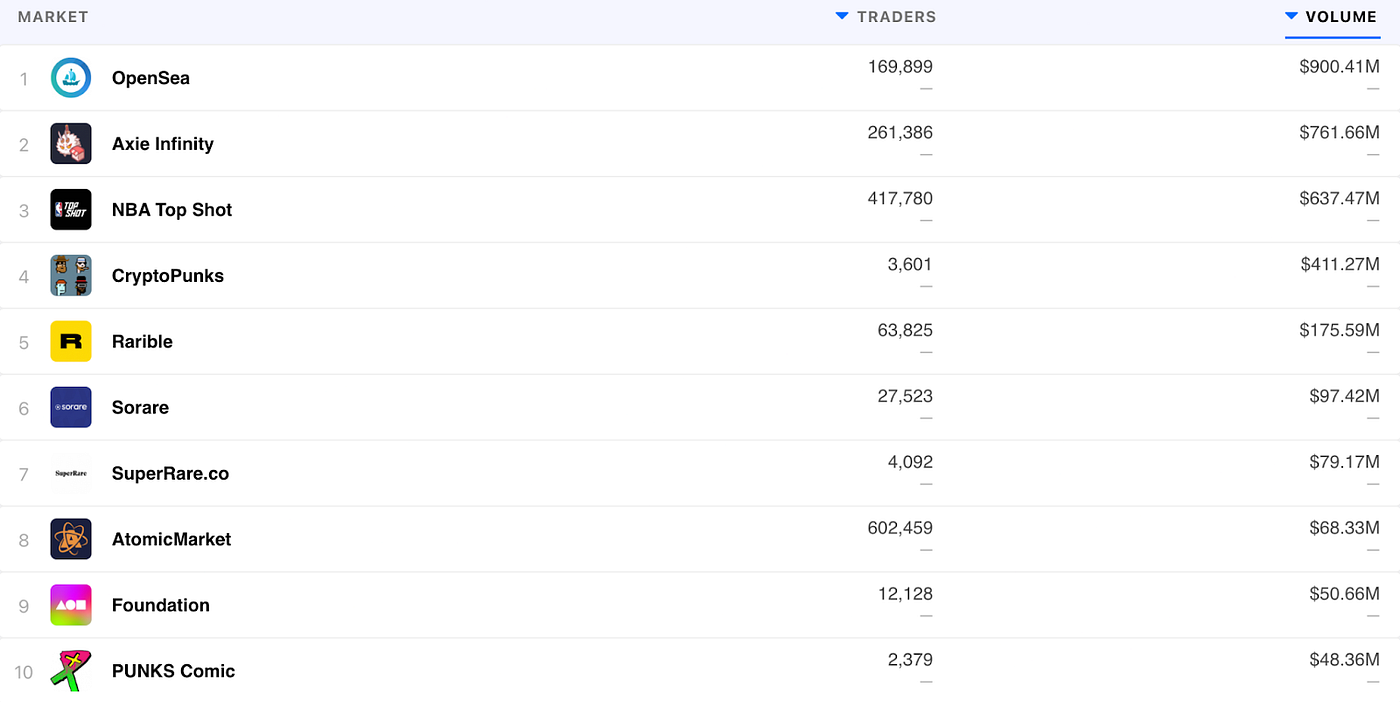Image resolution: width=1400 pixels, height=702 pixels.
Task: Select the traders value 27,523
Action: [x=905, y=397]
